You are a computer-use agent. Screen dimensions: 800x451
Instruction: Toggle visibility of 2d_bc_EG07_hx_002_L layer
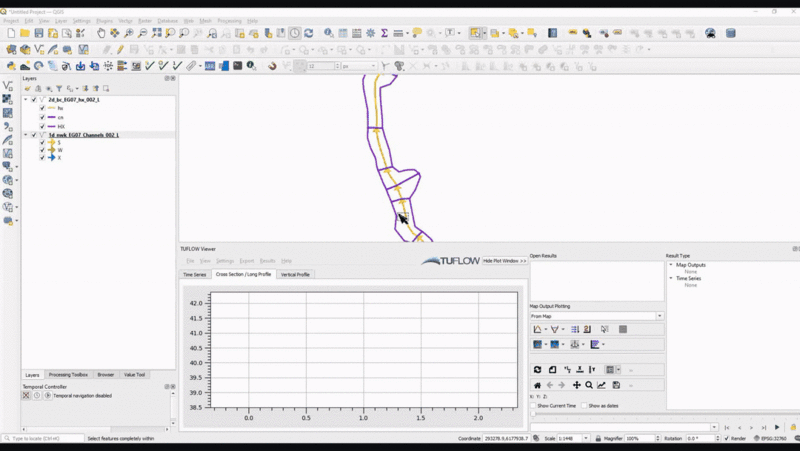pyautogui.click(x=34, y=100)
